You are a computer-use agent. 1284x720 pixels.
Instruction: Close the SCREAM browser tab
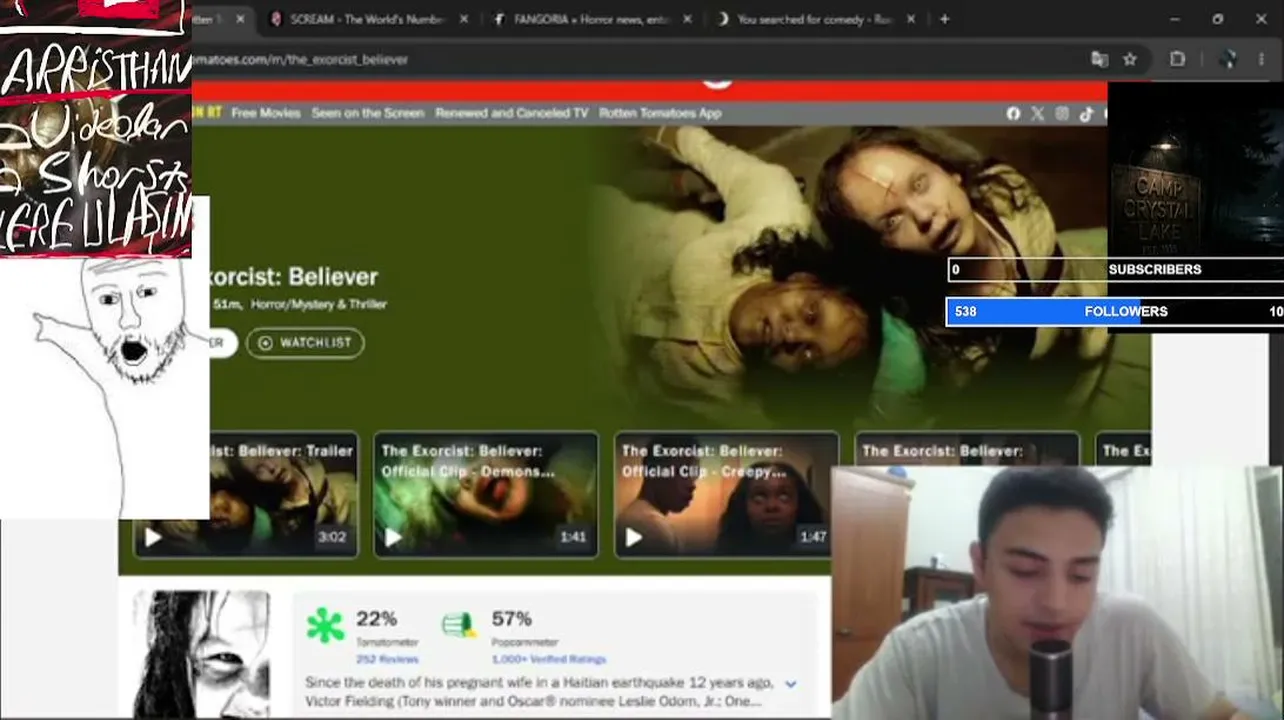click(x=463, y=19)
